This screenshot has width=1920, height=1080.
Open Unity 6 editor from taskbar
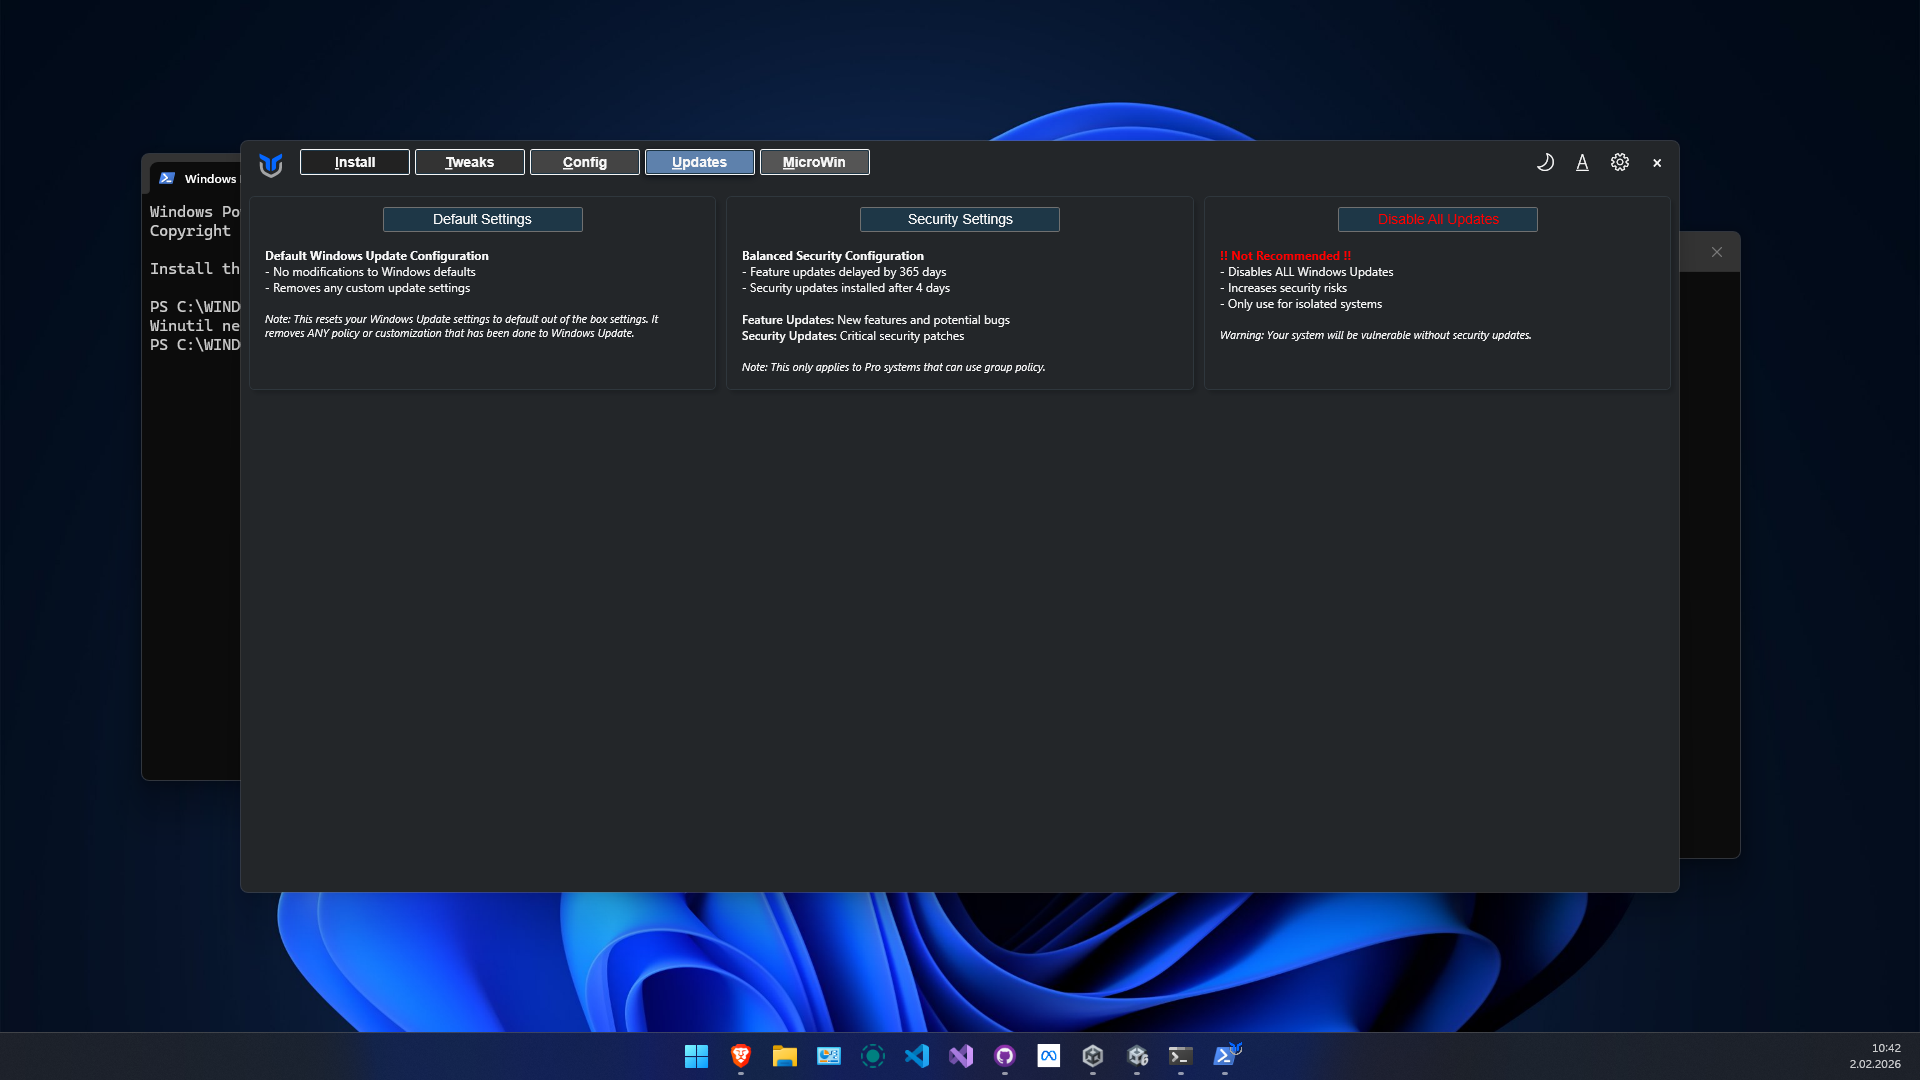point(1137,1056)
